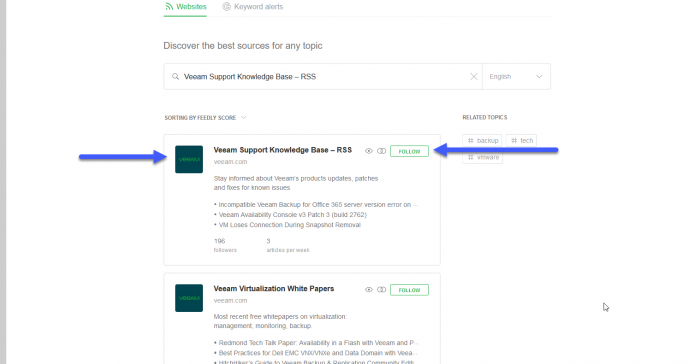Click similar-feeds icon beside White Papers Follow

pos(382,290)
